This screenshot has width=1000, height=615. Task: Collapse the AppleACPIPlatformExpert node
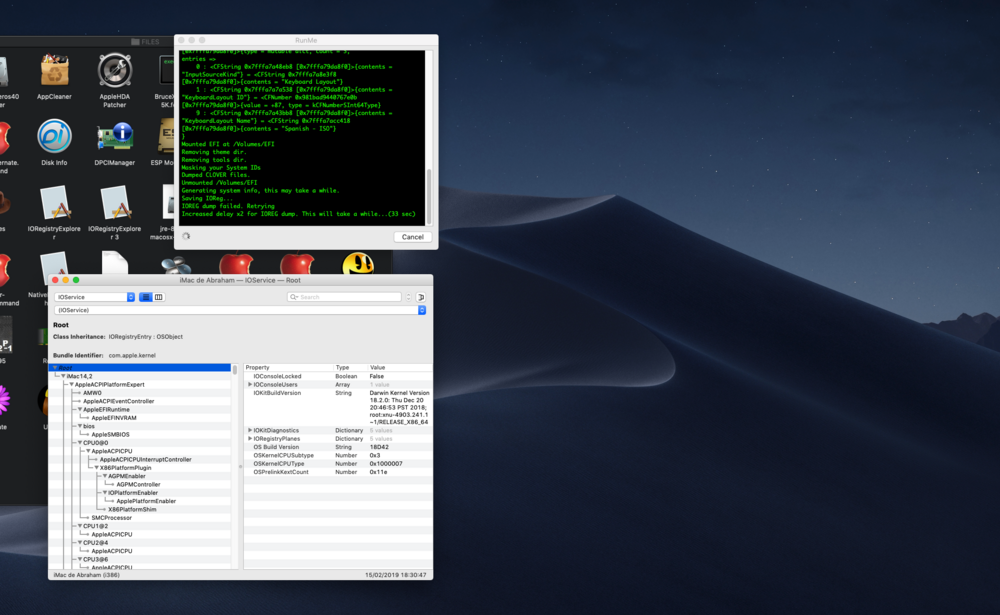click(x=70, y=384)
